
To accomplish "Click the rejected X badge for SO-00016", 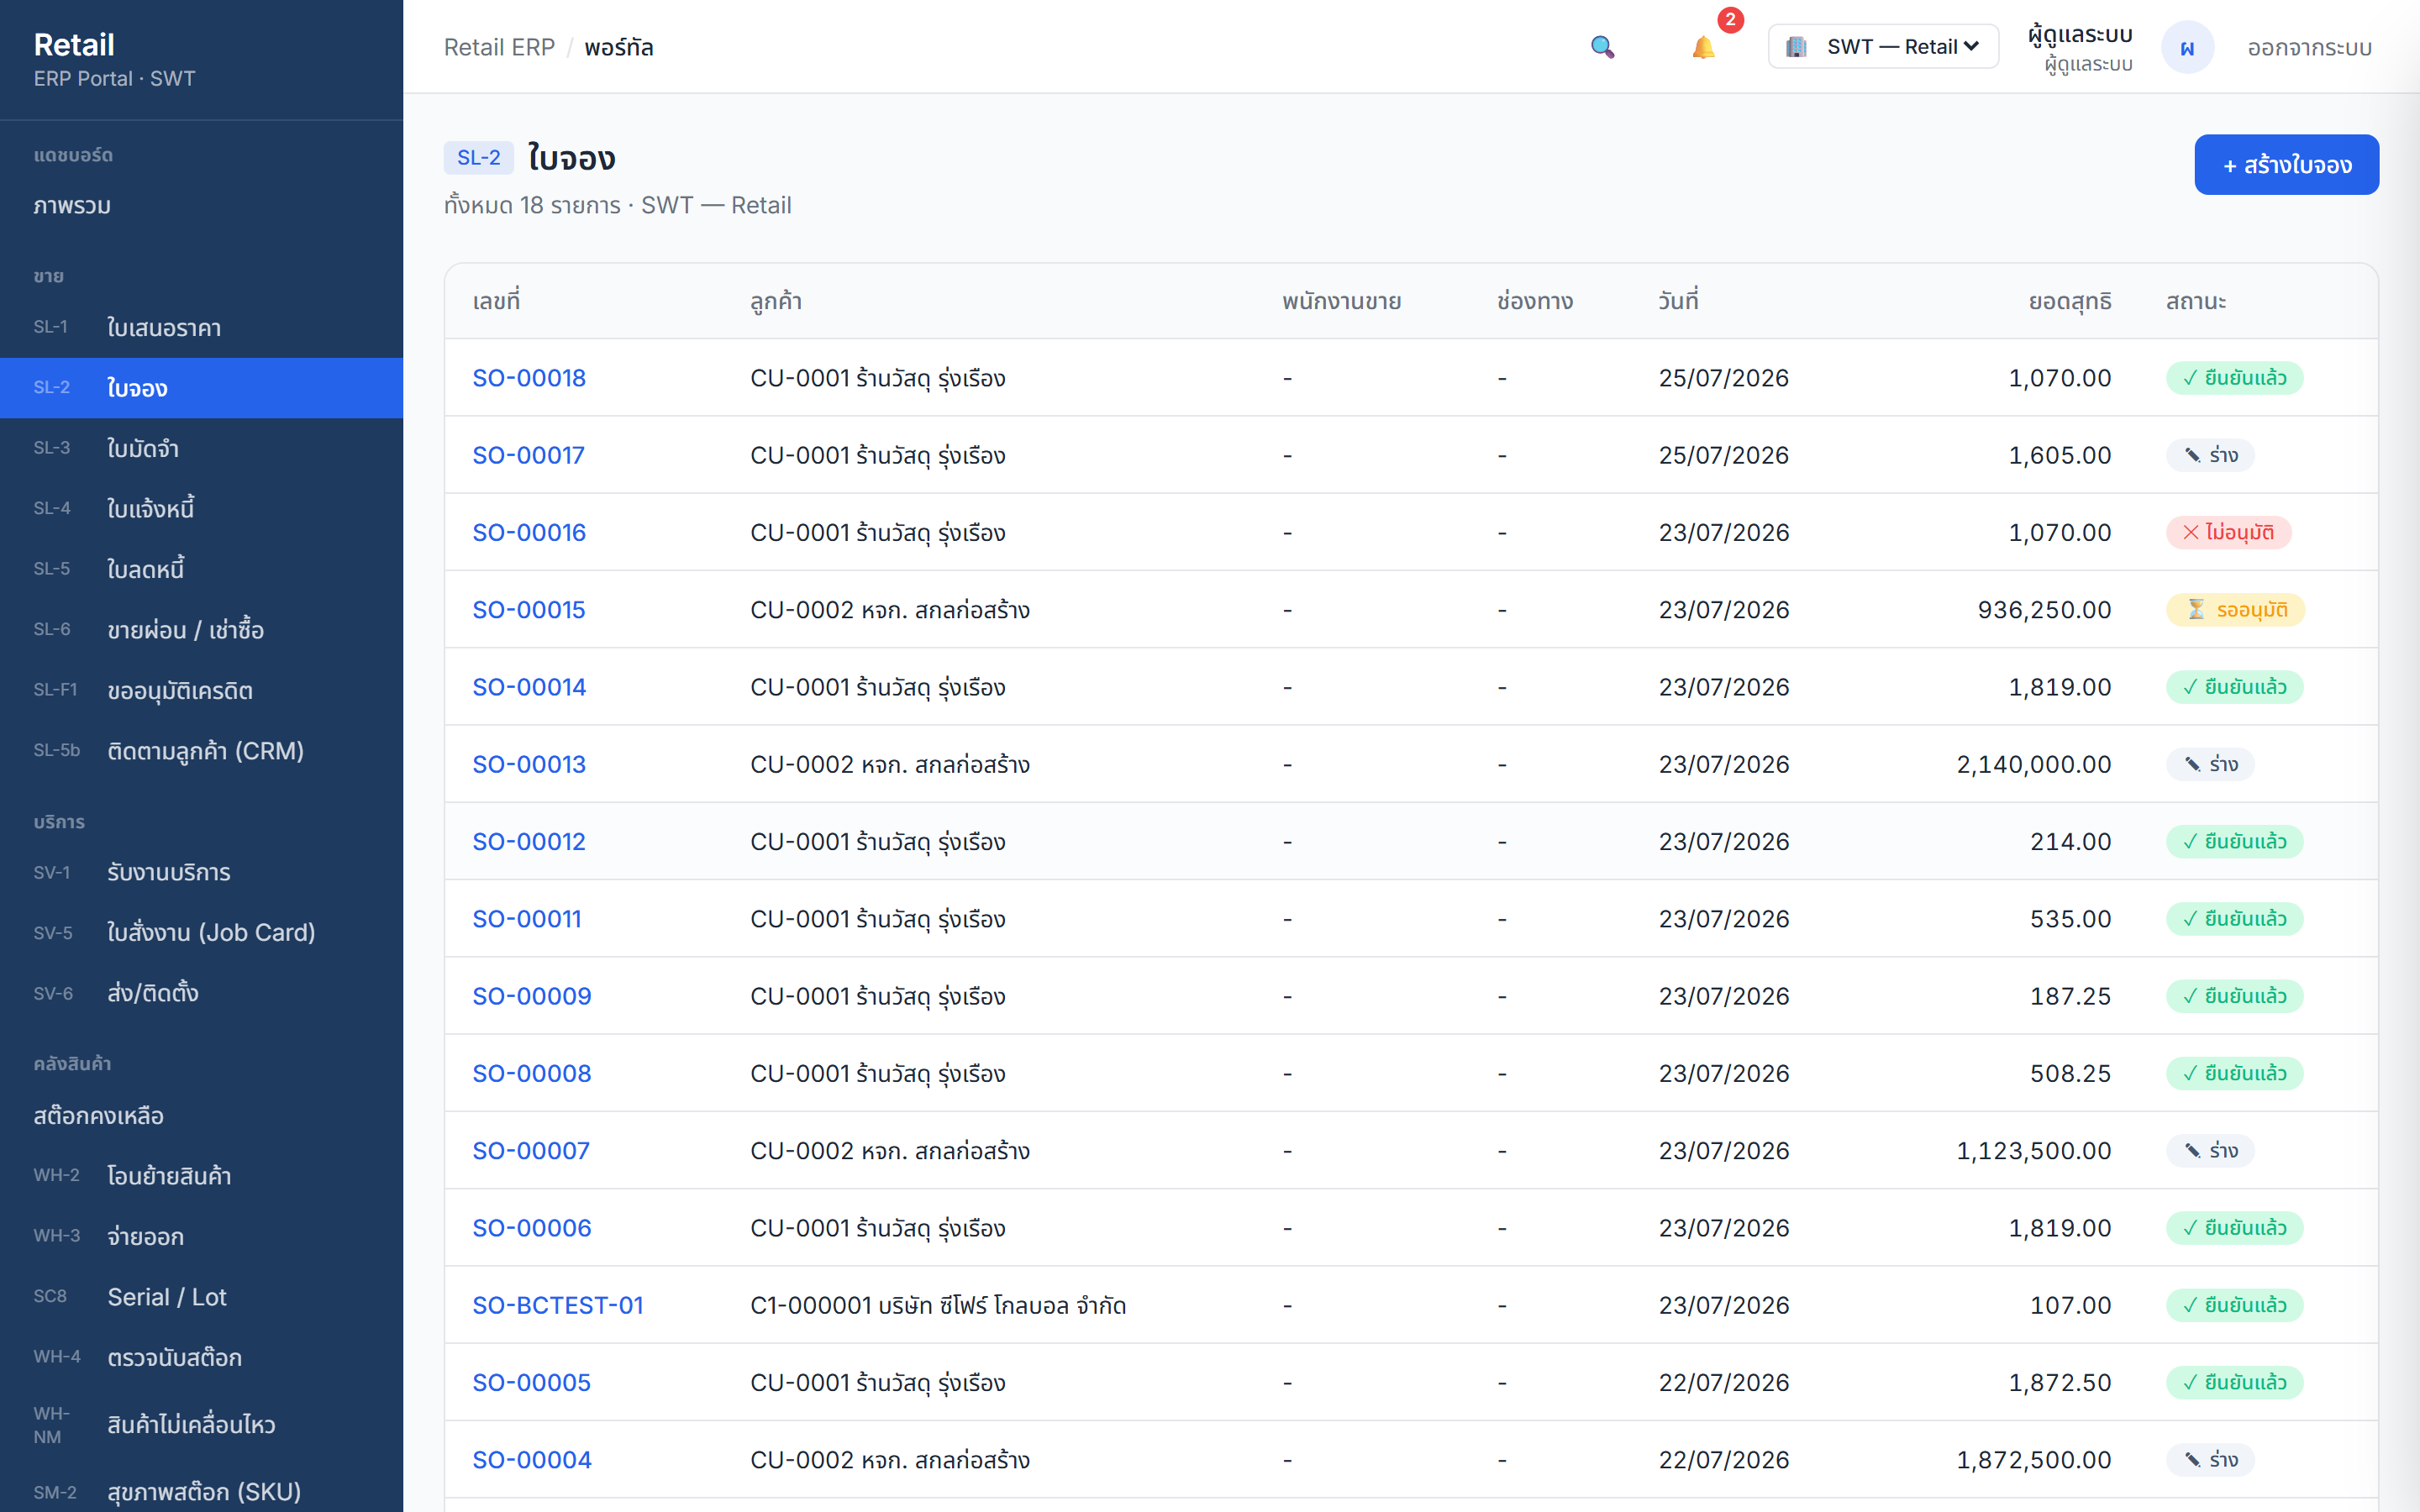I will click(2228, 532).
